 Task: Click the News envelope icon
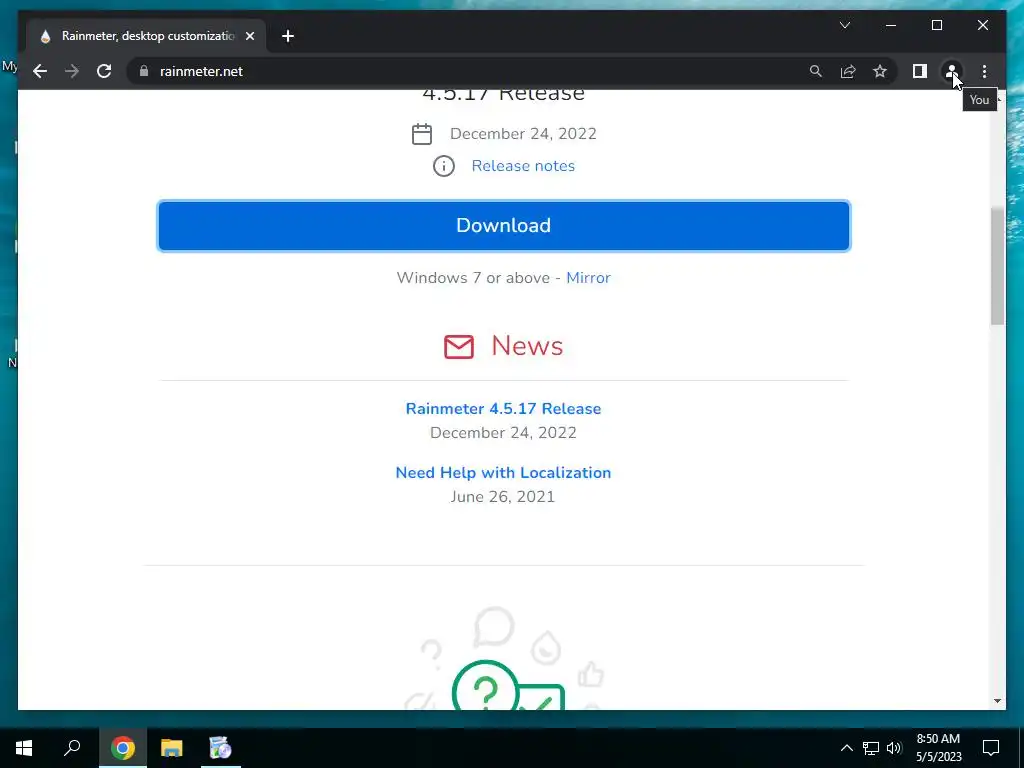coord(458,346)
